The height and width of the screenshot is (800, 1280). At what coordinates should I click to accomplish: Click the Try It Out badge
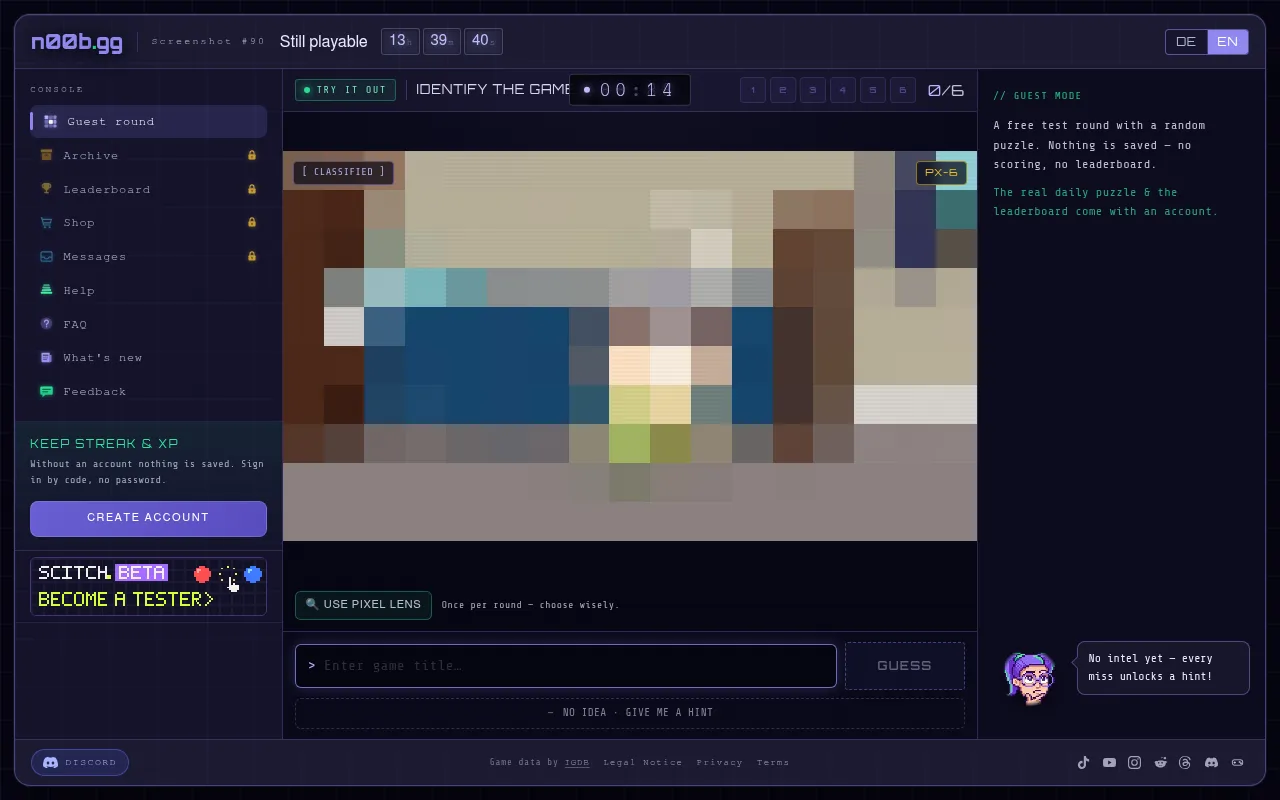coord(345,90)
